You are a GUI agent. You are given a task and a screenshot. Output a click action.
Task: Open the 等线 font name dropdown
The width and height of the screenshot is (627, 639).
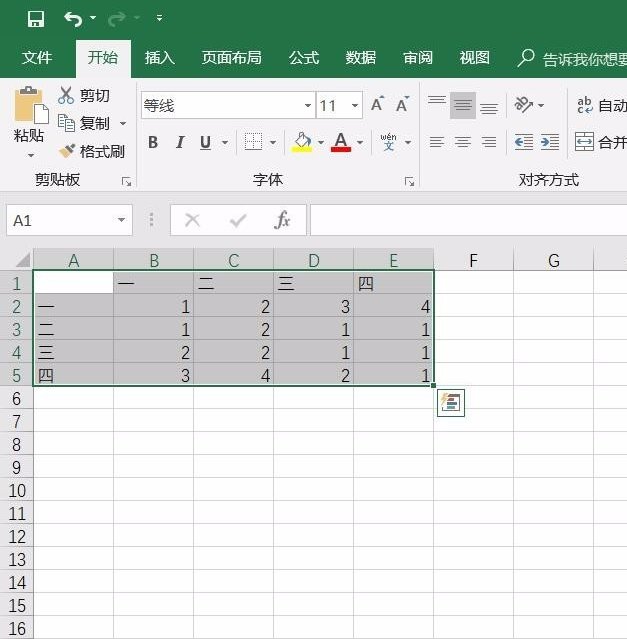[x=308, y=106]
